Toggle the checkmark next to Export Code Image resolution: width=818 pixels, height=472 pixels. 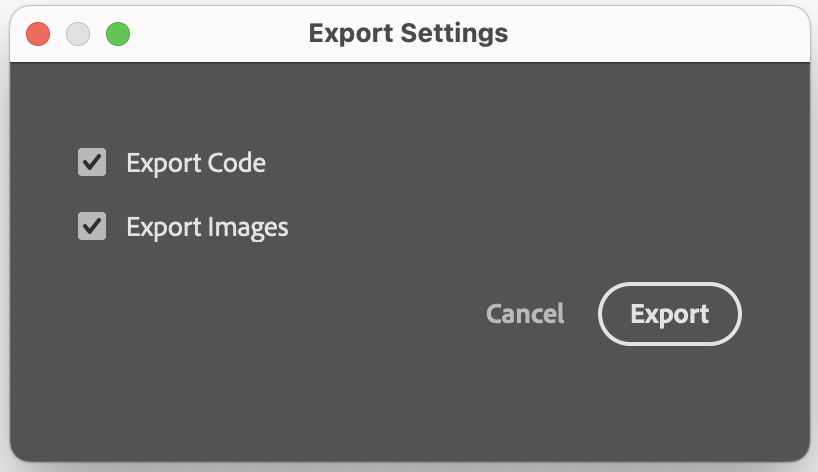pos(92,162)
